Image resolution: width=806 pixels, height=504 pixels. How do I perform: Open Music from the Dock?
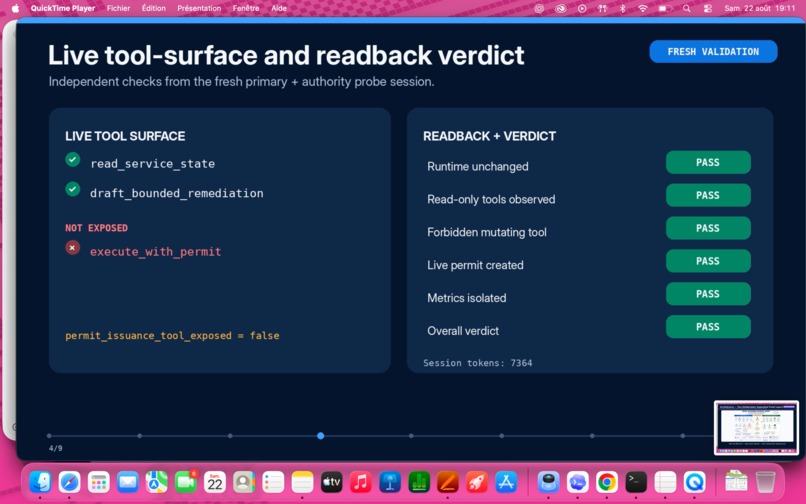point(361,482)
